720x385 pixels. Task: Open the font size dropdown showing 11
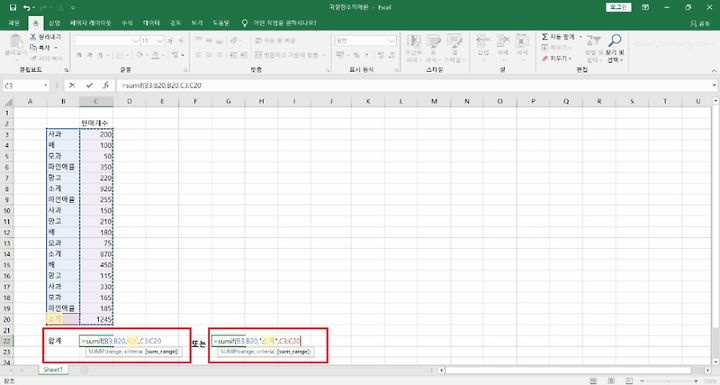click(x=159, y=41)
